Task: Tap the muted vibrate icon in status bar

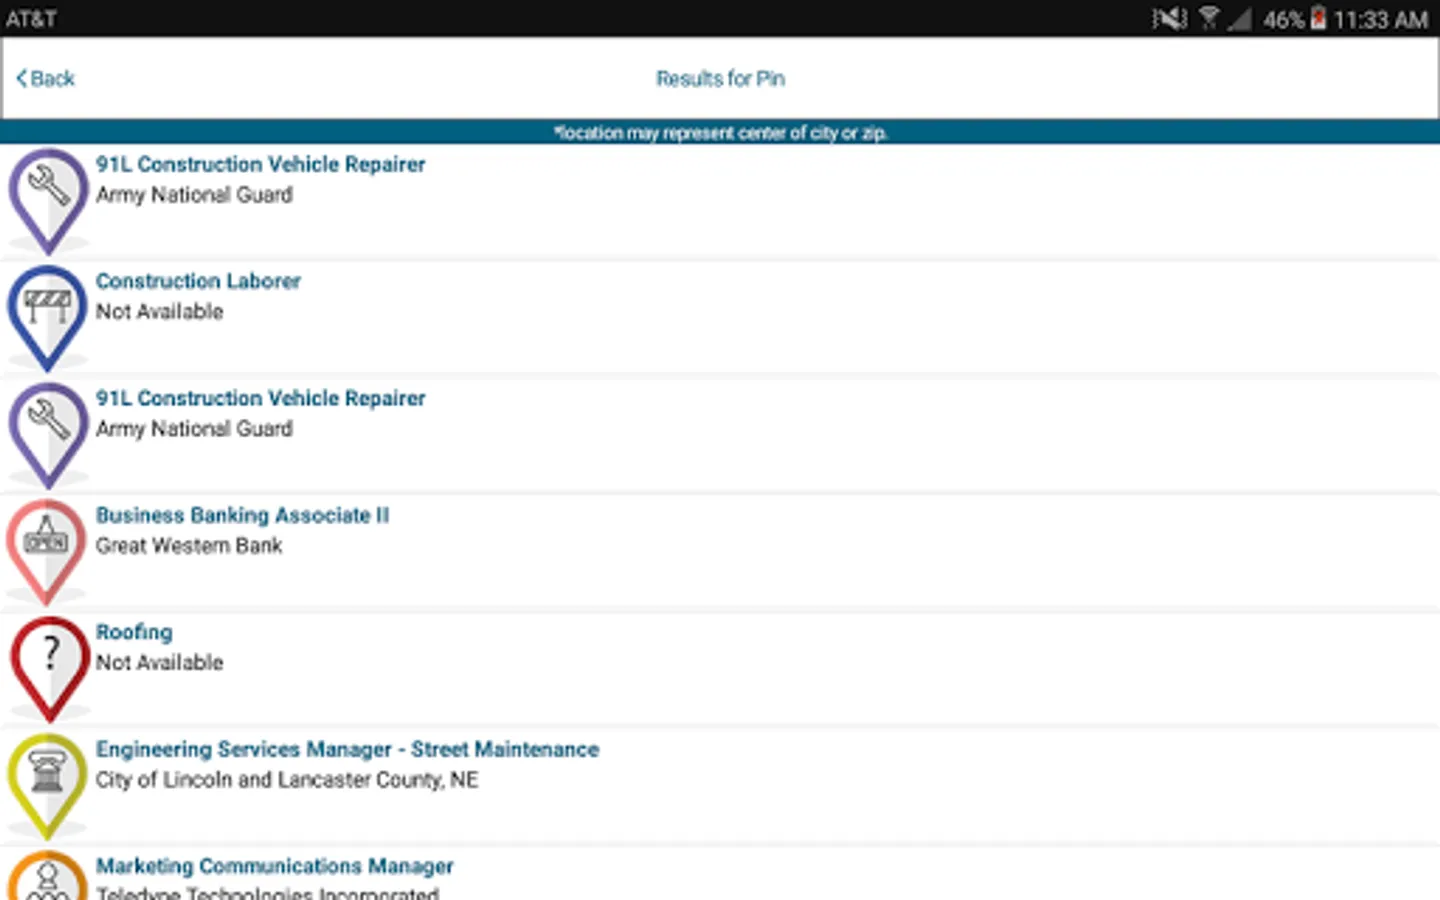Action: tap(1169, 18)
